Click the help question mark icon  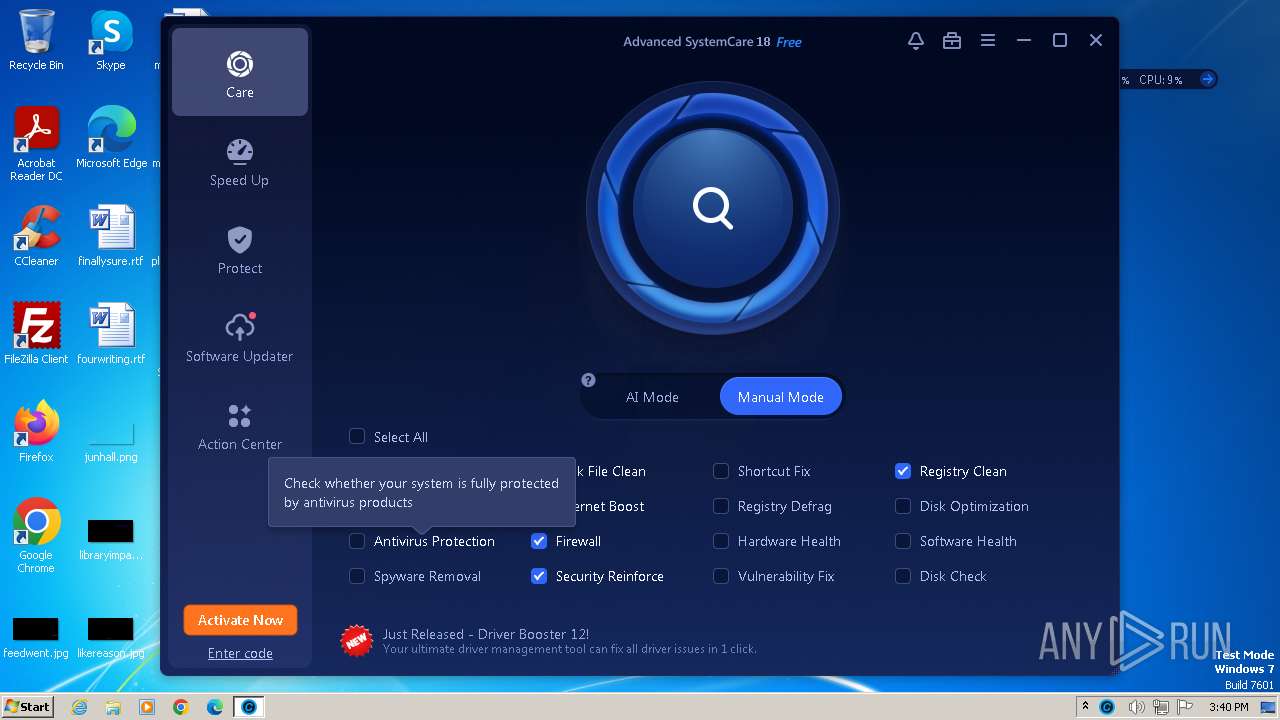click(588, 380)
